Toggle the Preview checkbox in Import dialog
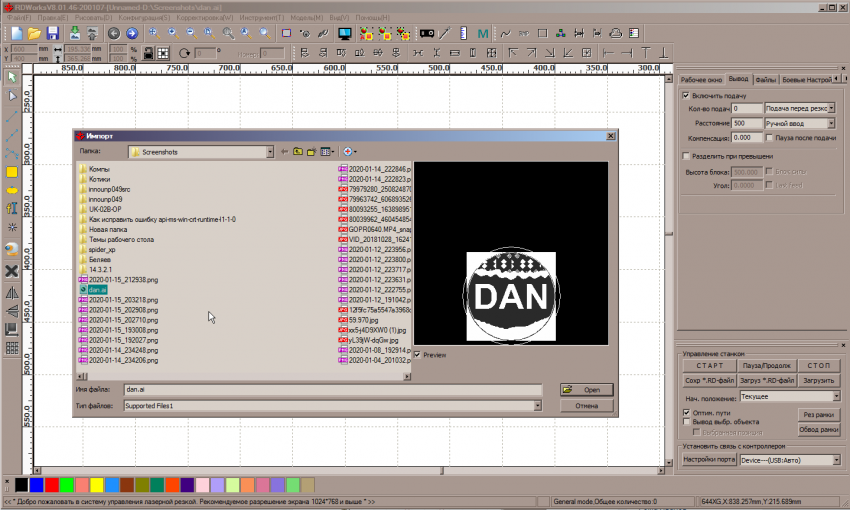The width and height of the screenshot is (850, 510). (418, 354)
